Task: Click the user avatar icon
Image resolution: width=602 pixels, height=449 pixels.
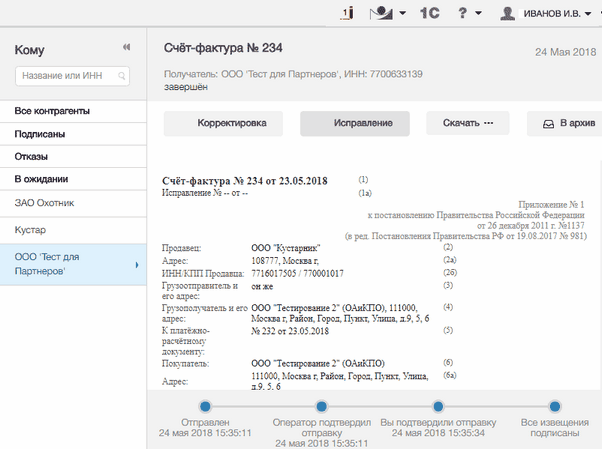Action: (x=508, y=13)
